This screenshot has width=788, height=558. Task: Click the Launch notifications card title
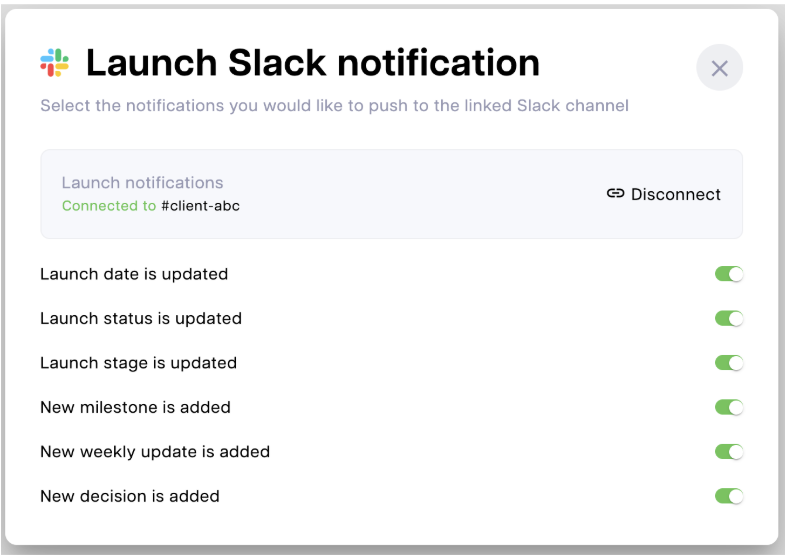click(x=142, y=183)
